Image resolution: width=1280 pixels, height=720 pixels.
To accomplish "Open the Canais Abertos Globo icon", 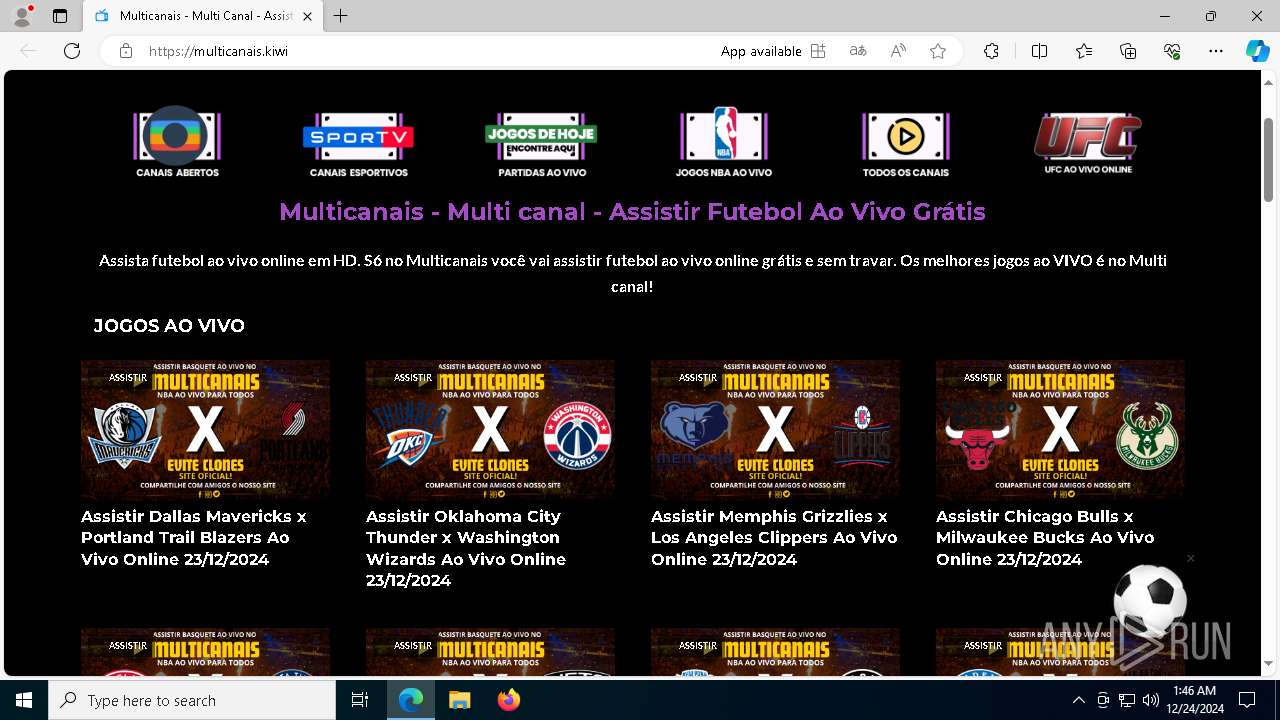I will [x=177, y=142].
